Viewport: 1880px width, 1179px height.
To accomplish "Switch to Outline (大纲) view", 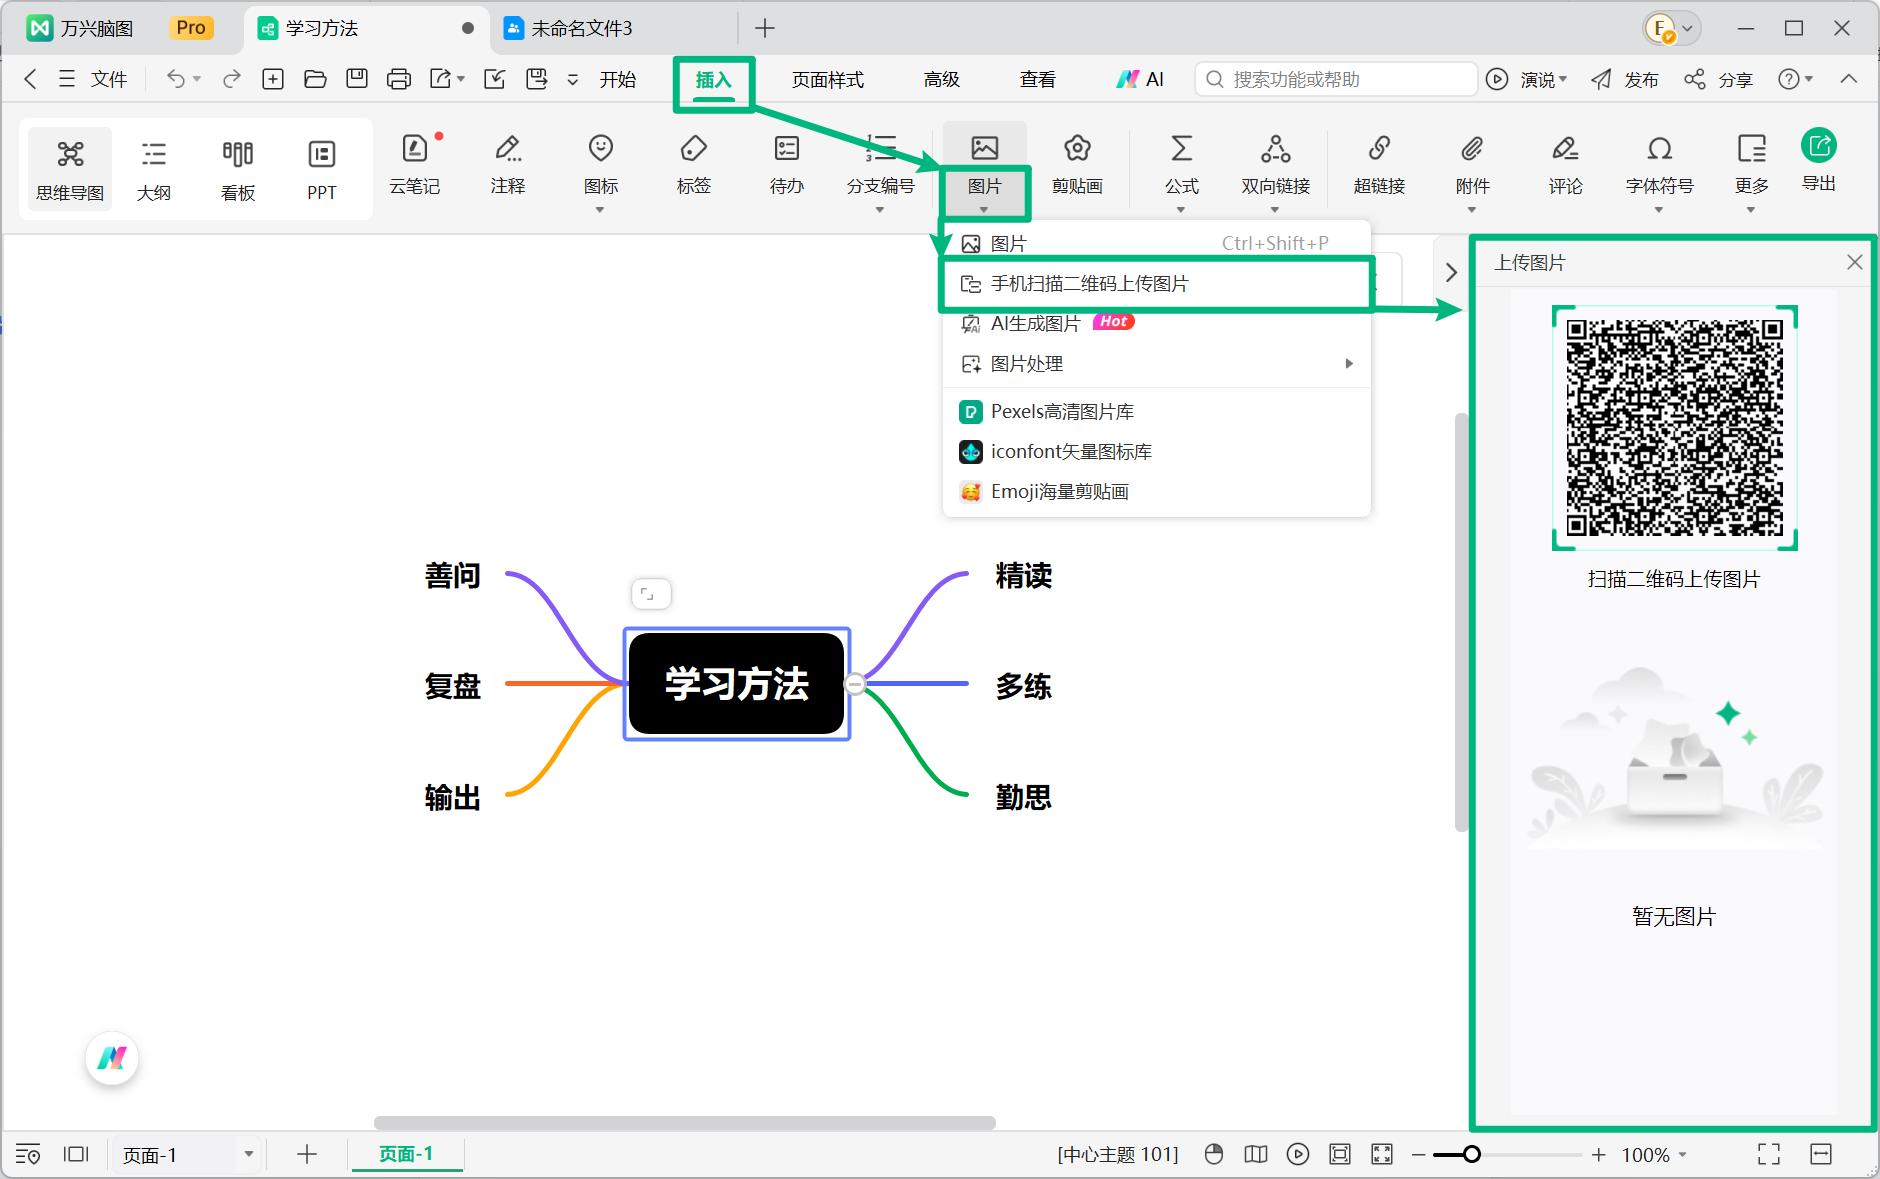I will (x=154, y=168).
